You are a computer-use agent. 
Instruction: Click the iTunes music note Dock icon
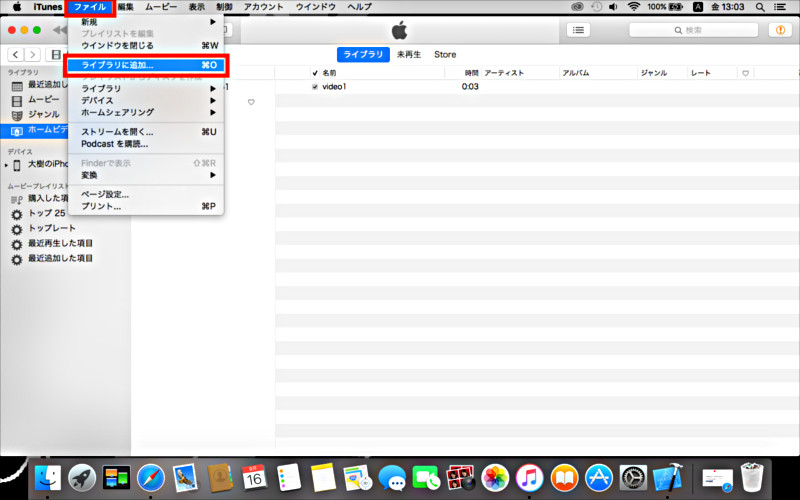[x=529, y=478]
